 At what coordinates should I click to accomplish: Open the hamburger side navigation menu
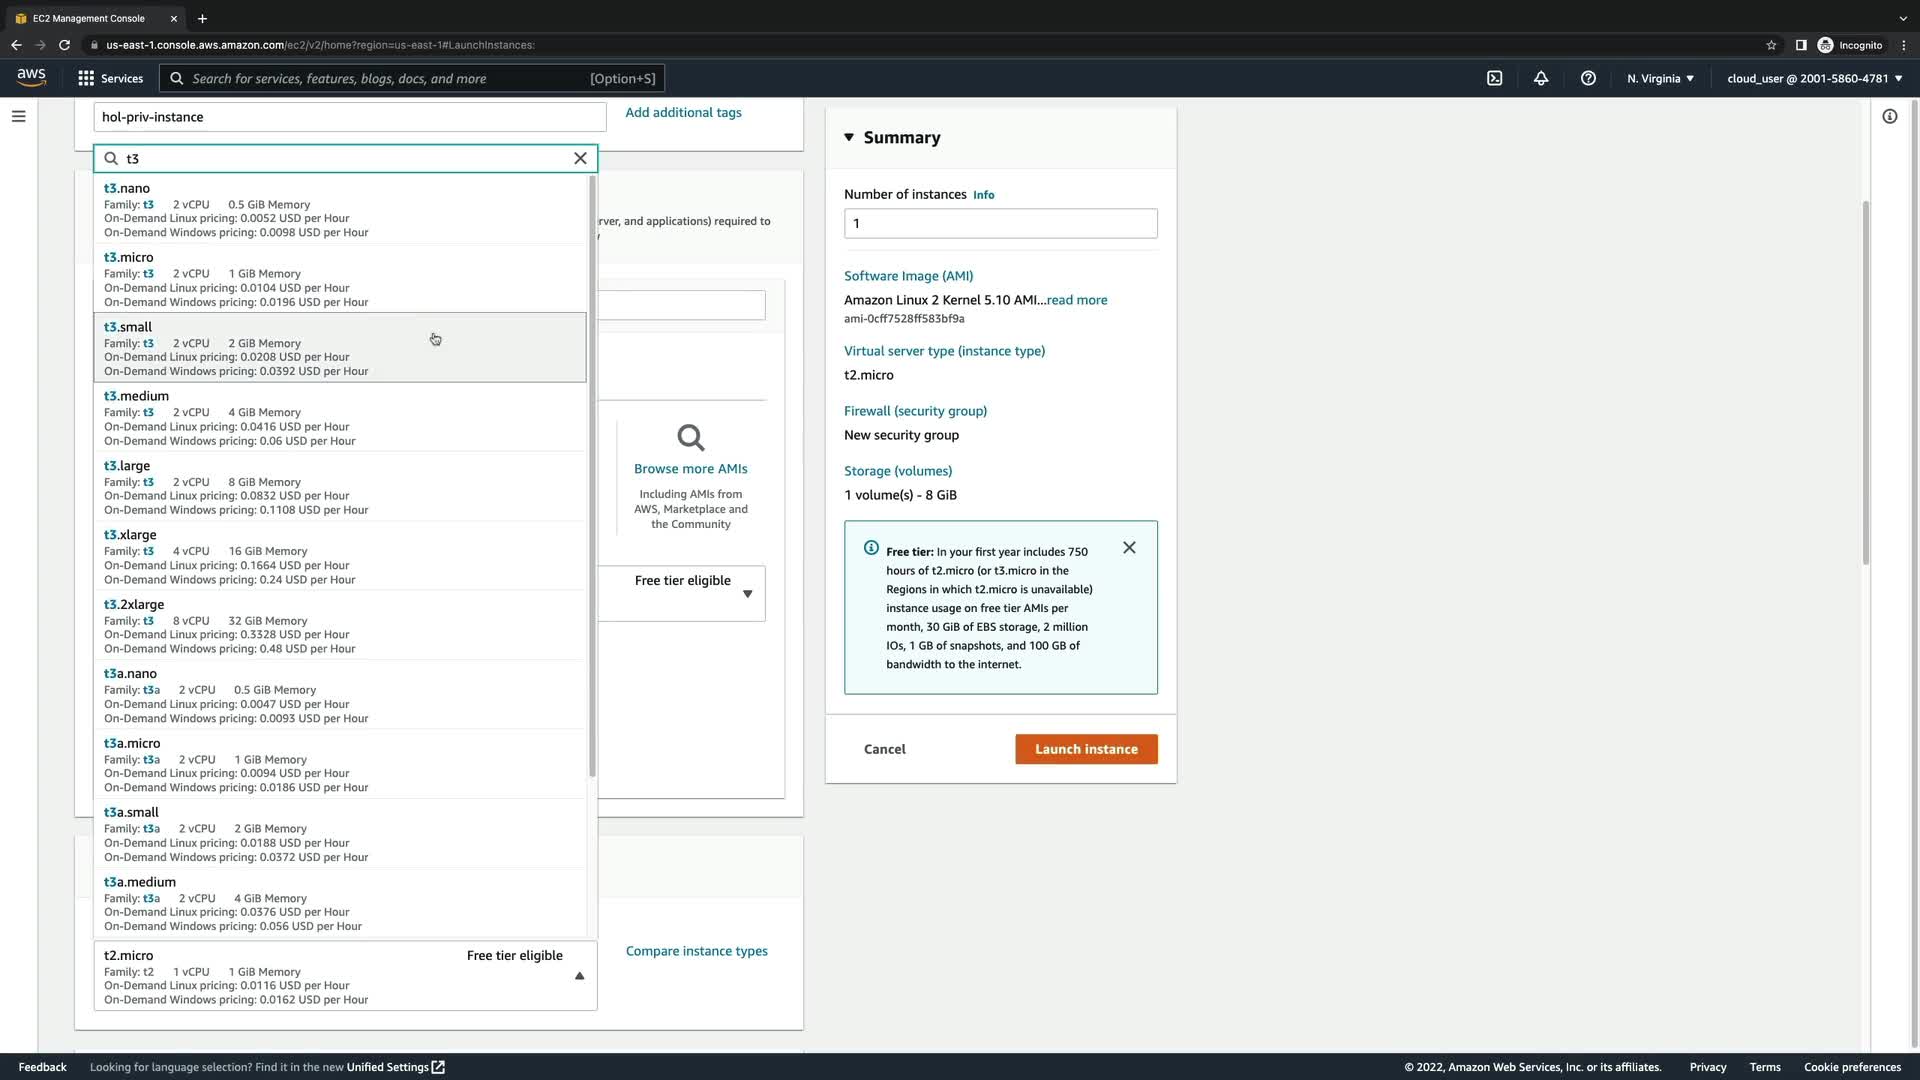[x=18, y=117]
